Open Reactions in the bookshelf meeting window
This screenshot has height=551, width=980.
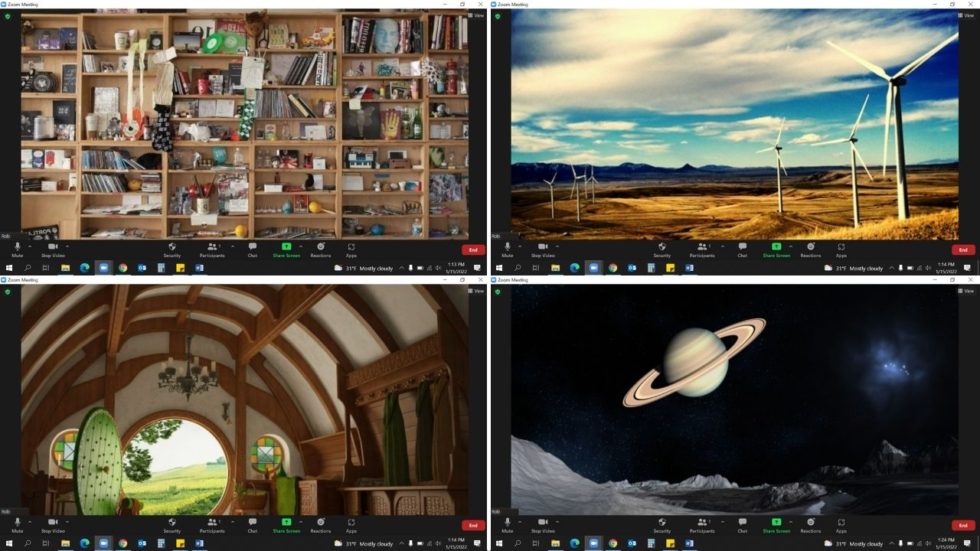(x=320, y=248)
